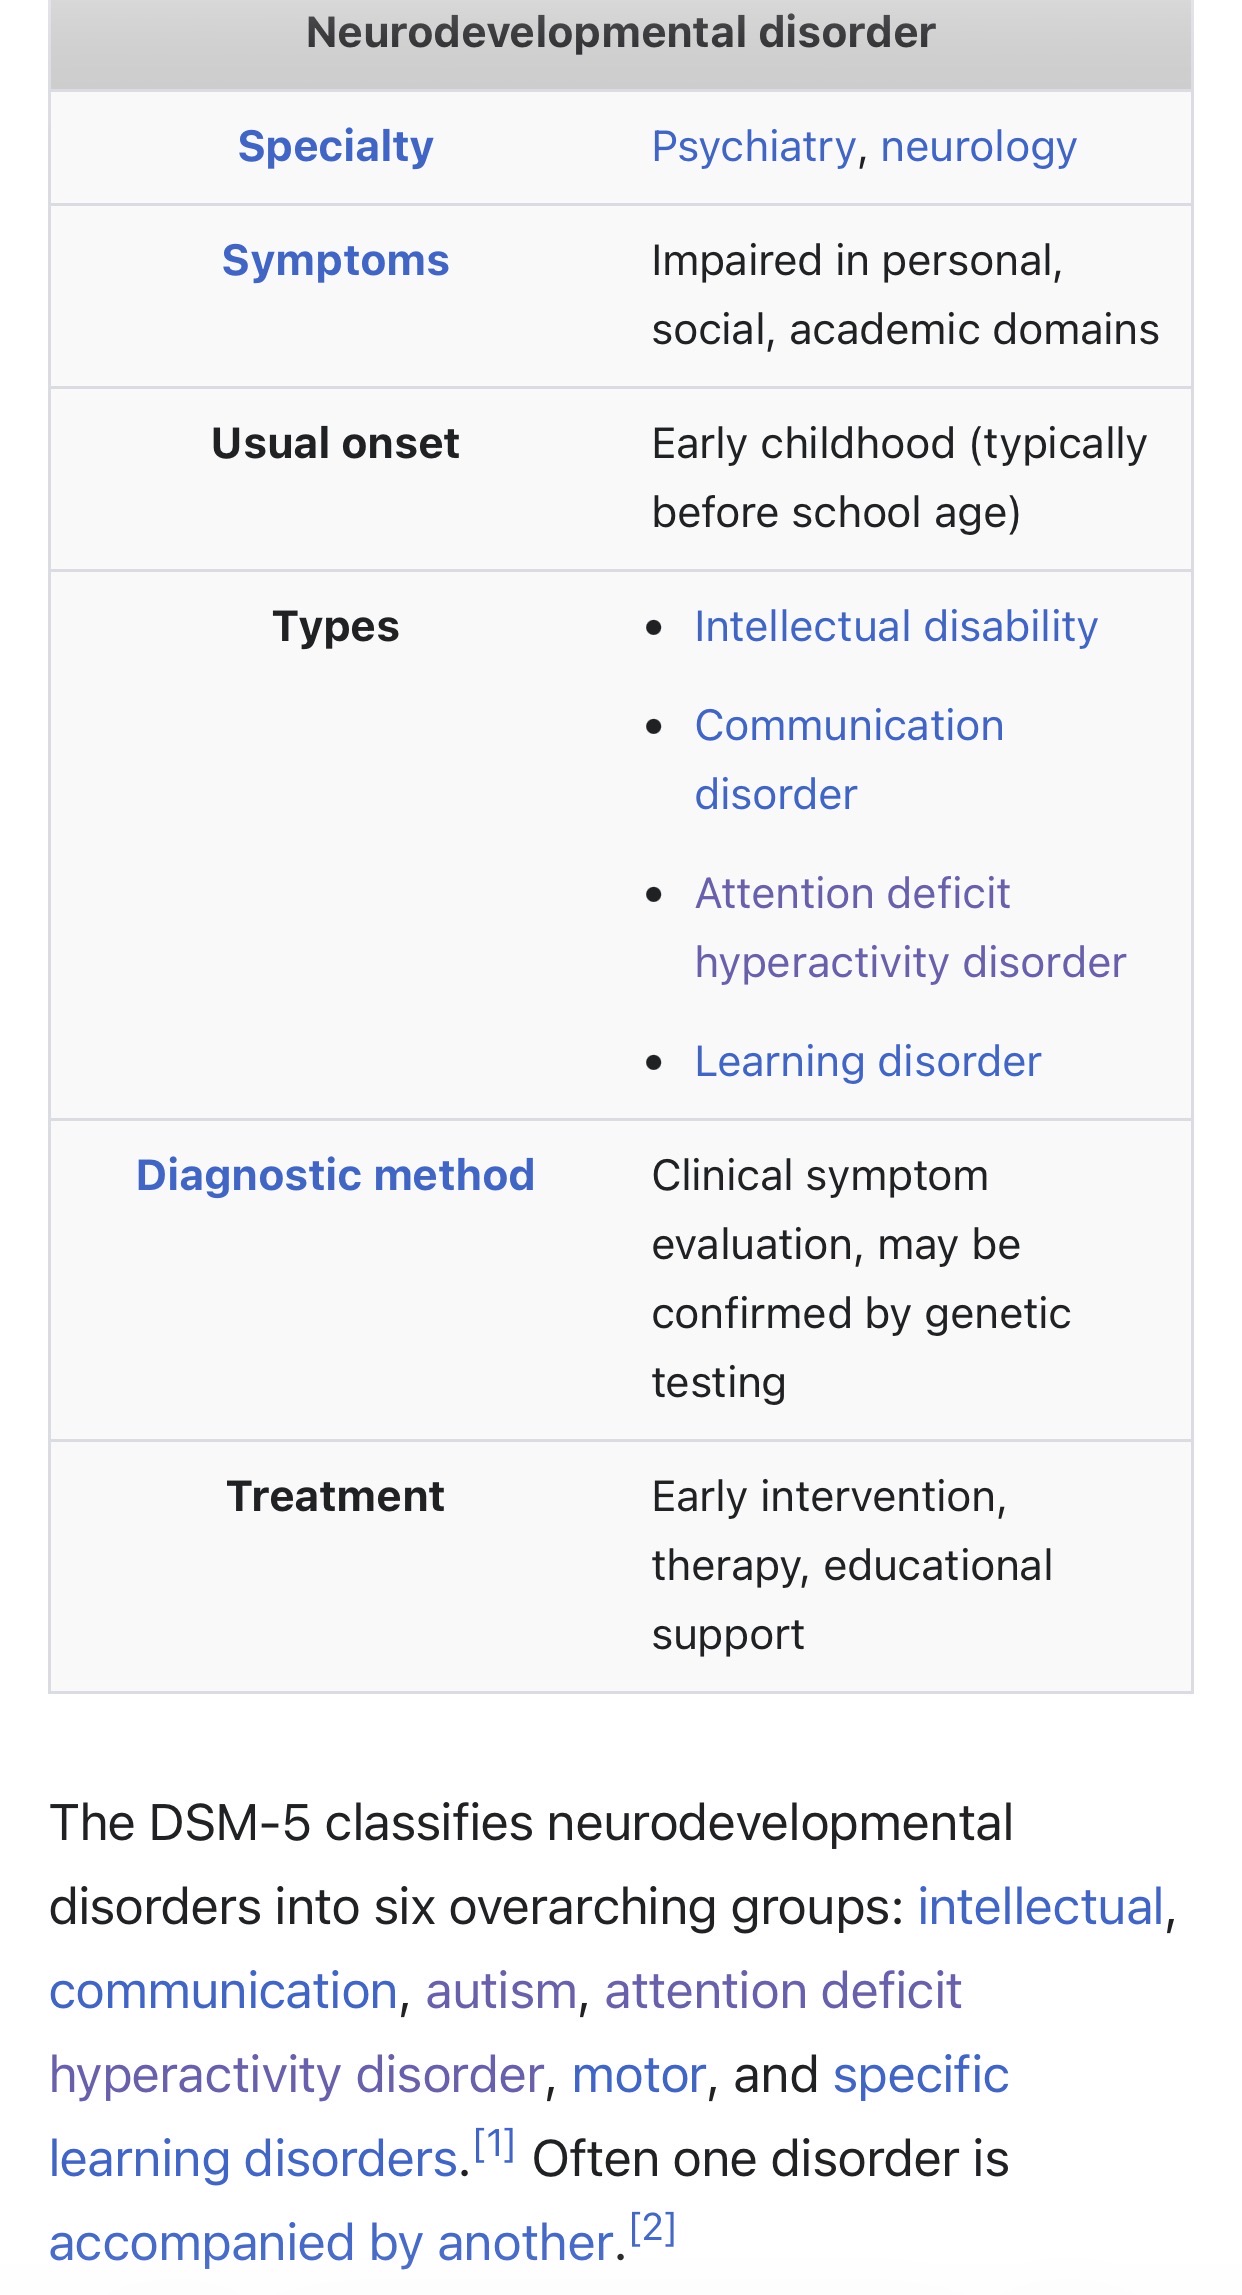Viewport: 1242px width, 2295px height.
Task: Open Intellectual disability type link
Action: coord(896,627)
